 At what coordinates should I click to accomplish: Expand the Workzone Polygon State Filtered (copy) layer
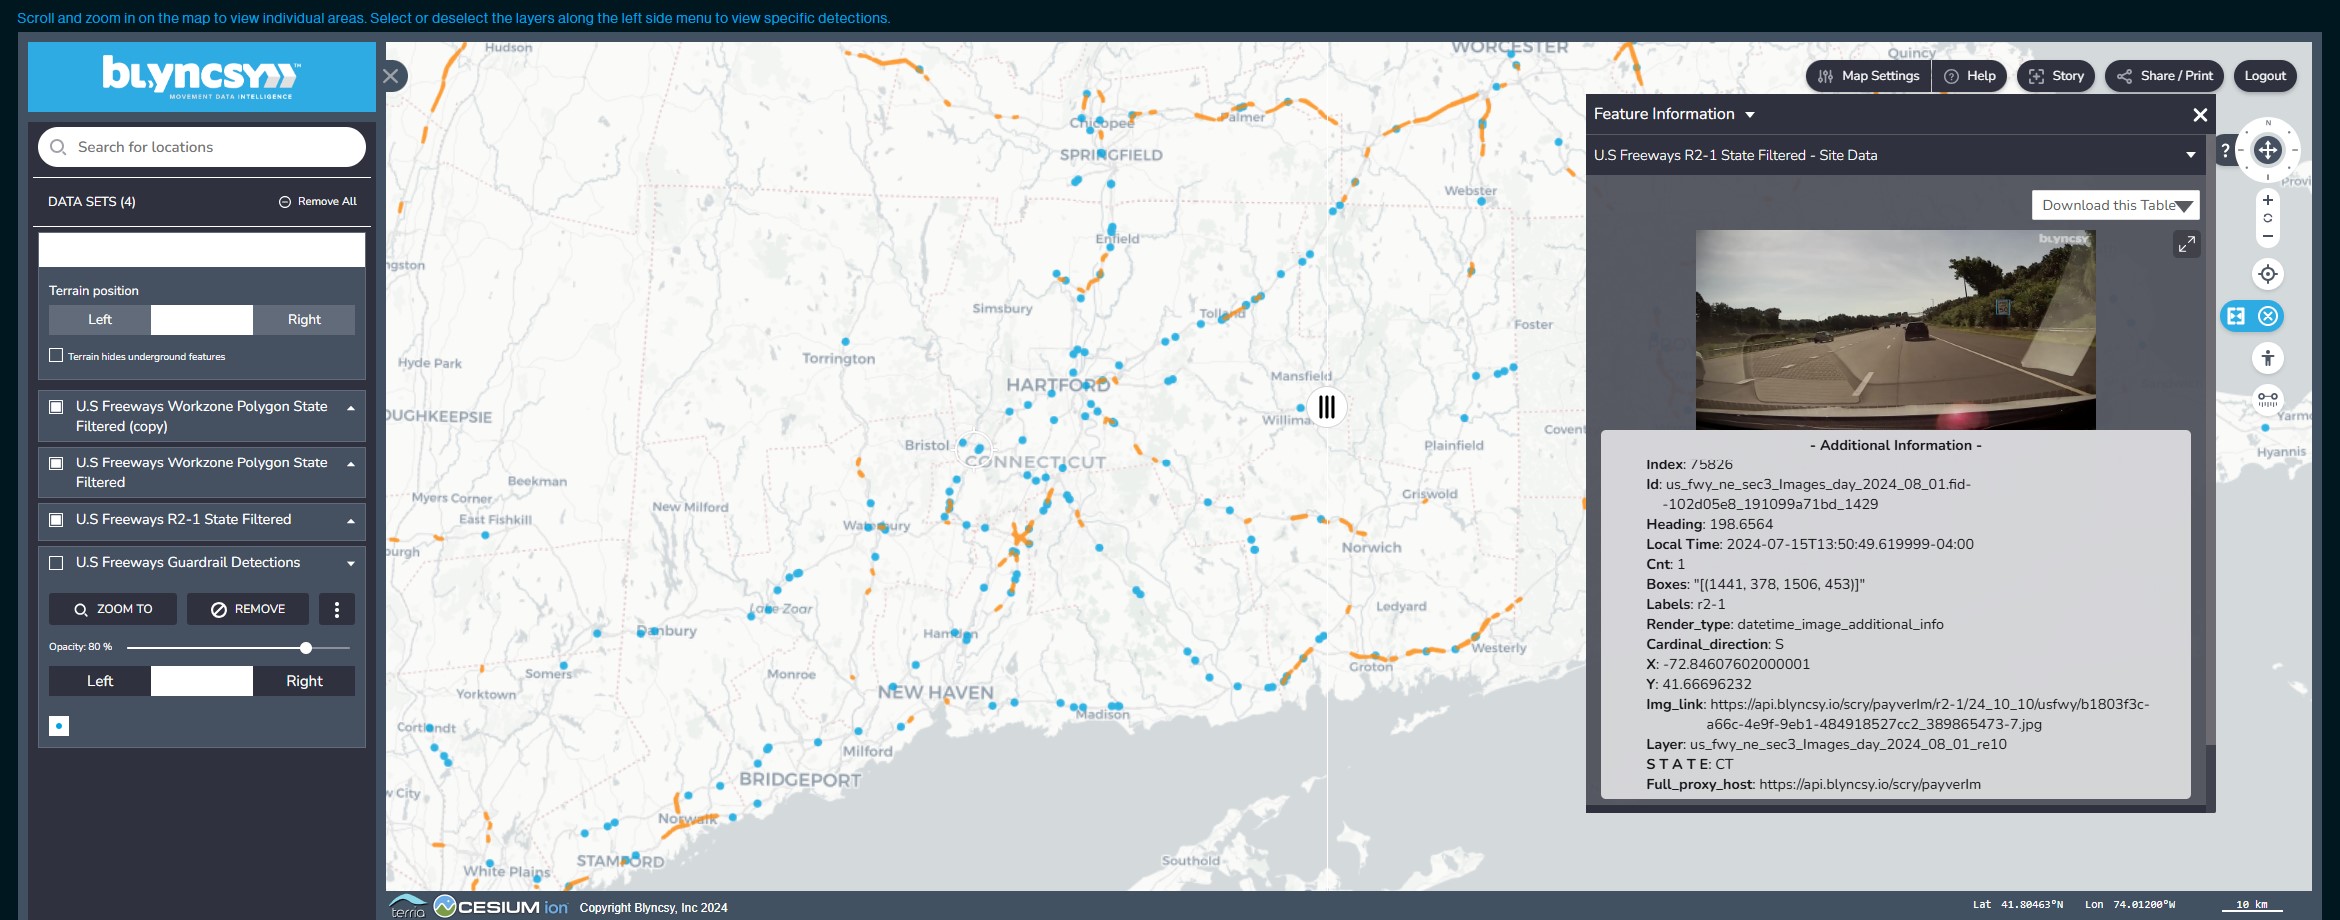tap(351, 408)
